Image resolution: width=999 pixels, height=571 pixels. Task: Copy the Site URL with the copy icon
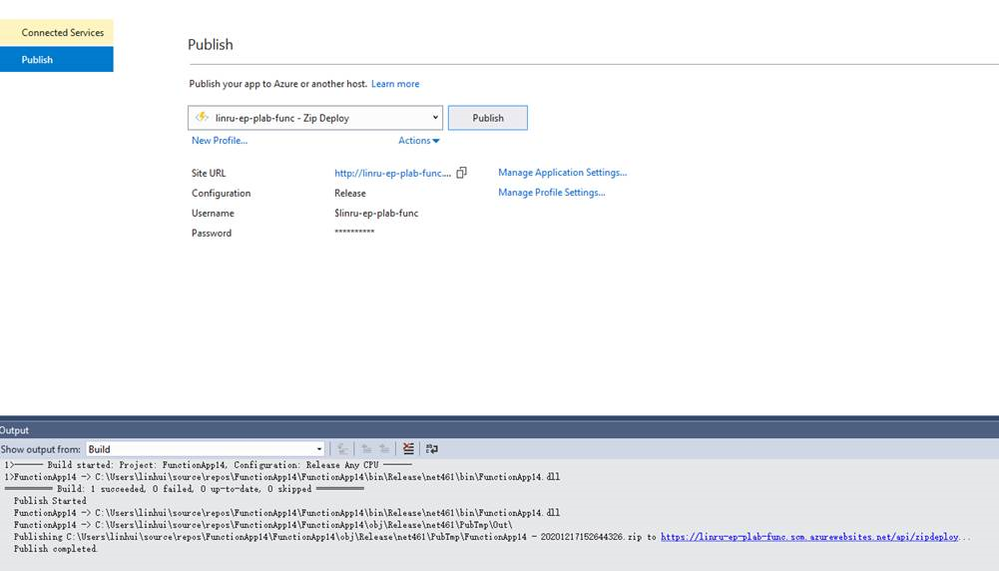[462, 173]
